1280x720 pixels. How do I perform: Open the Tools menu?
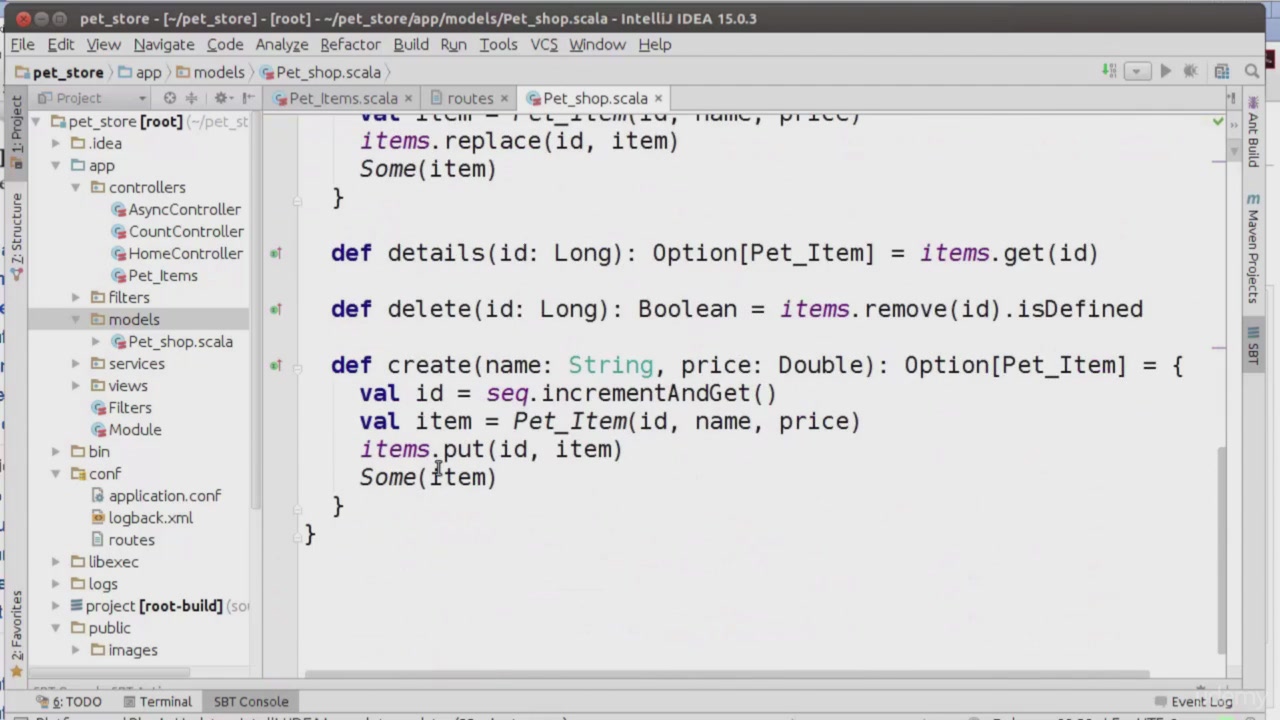coord(498,44)
